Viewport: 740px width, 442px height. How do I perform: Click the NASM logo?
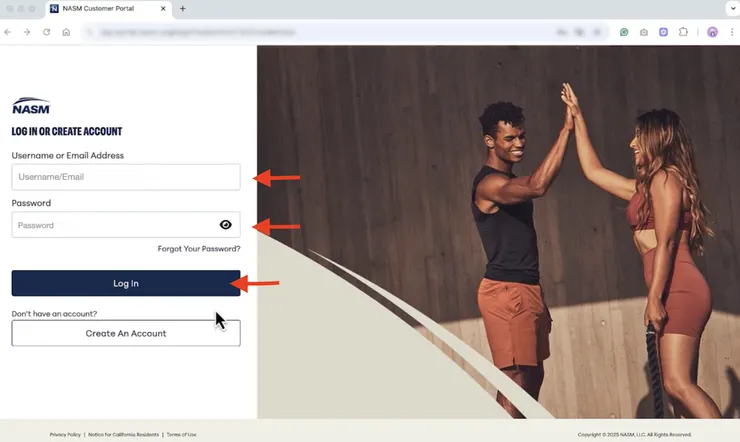point(31,106)
